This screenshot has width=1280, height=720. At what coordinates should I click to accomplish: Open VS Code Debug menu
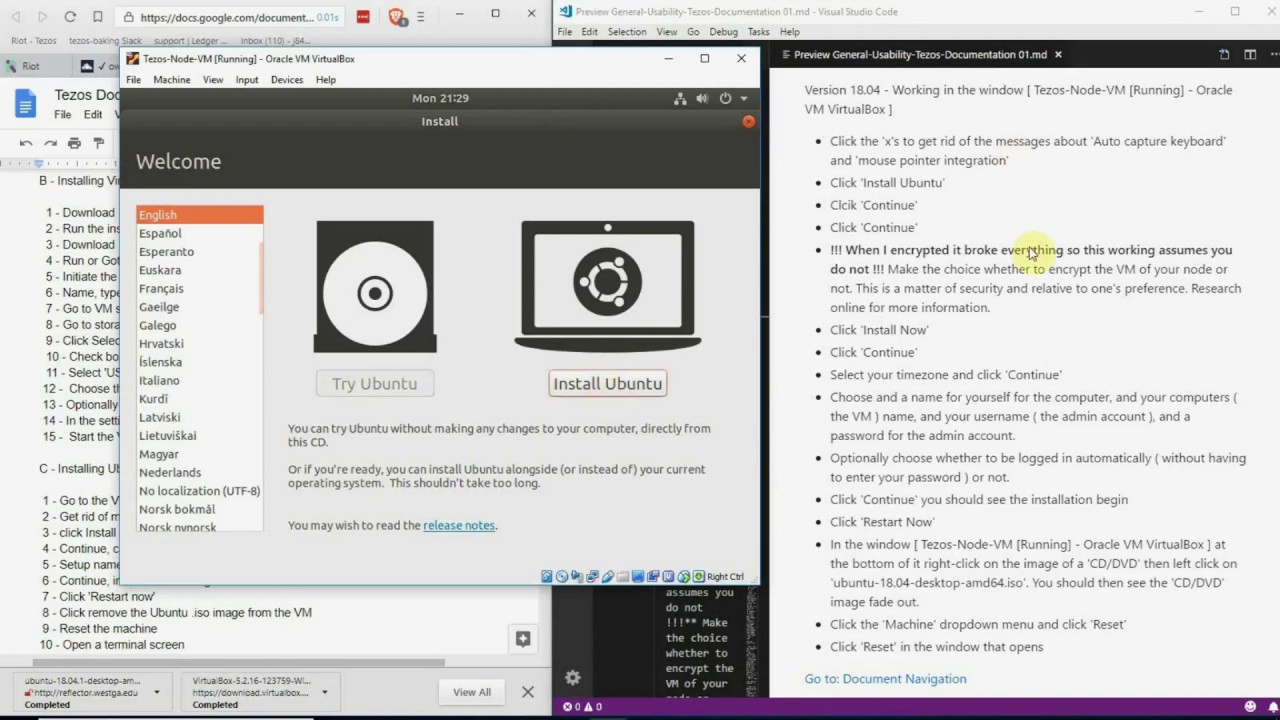[723, 32]
